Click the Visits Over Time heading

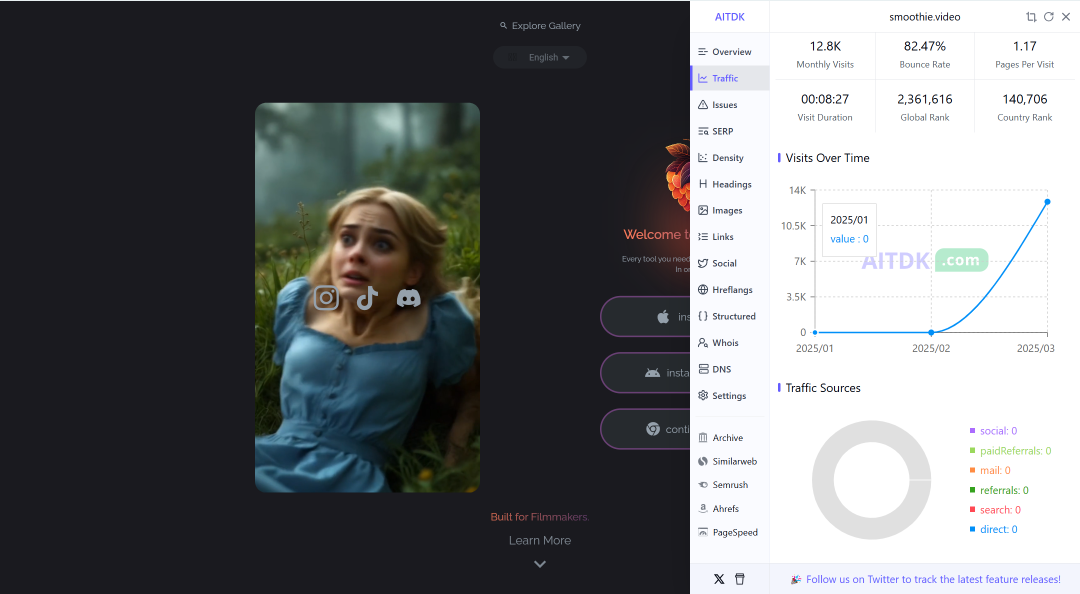[827, 158]
